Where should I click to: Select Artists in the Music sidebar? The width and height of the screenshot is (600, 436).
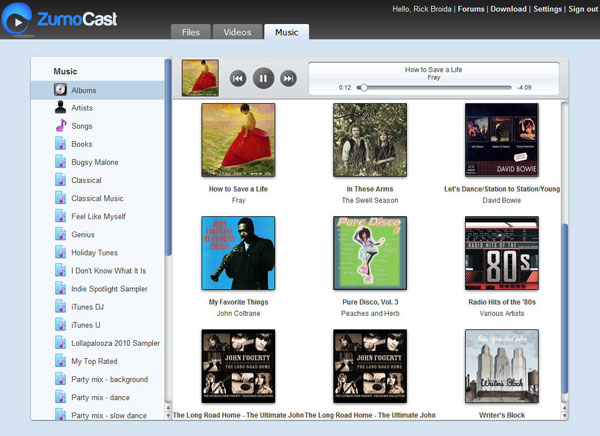point(82,108)
